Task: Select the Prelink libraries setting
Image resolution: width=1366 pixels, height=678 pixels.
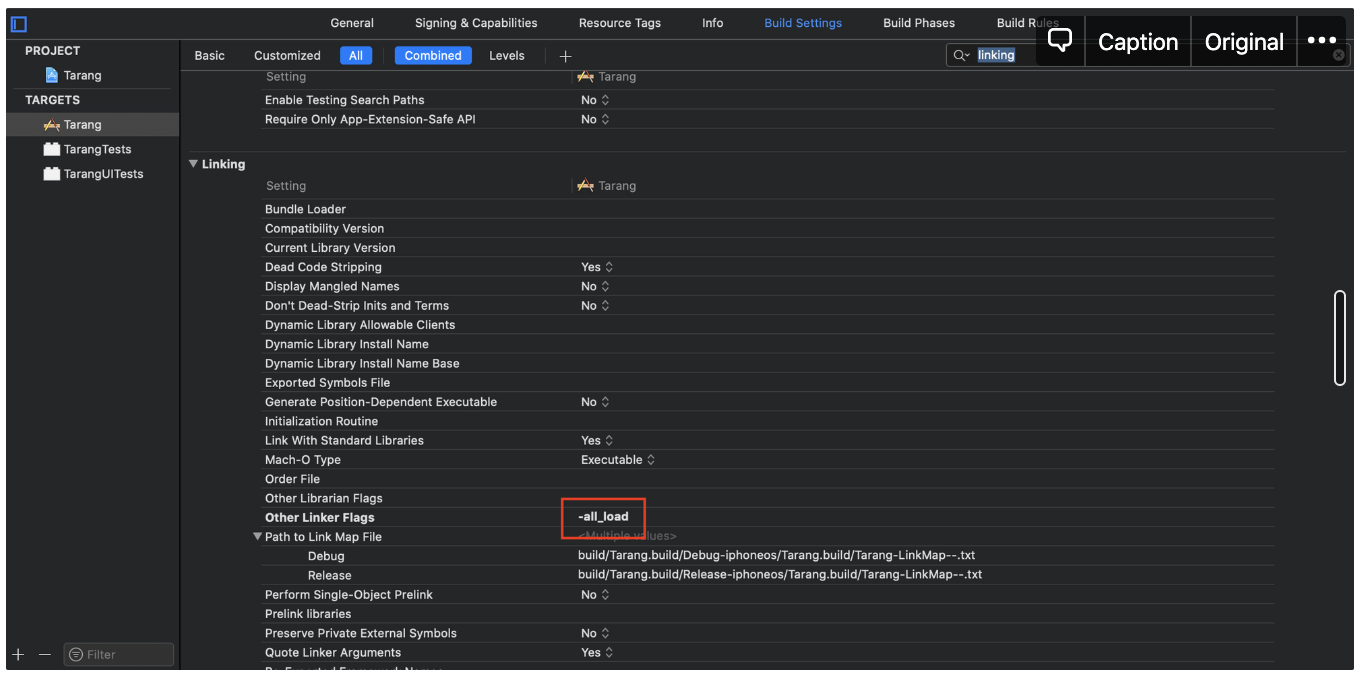Action: pos(308,614)
